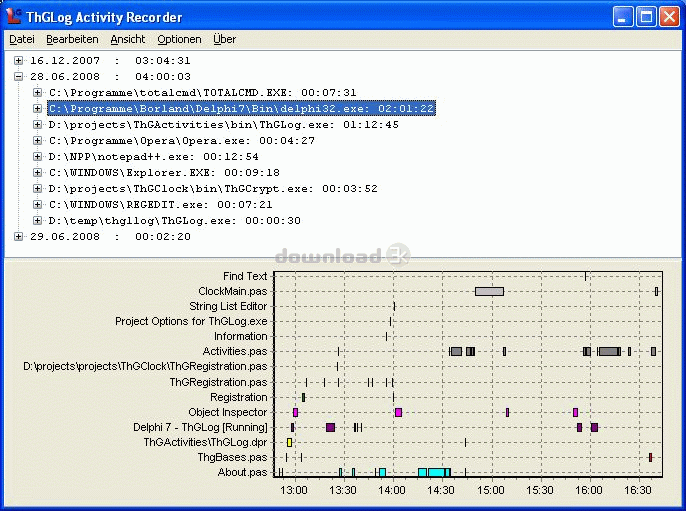Open the Datei menu
The height and width of the screenshot is (511, 686).
(21, 39)
